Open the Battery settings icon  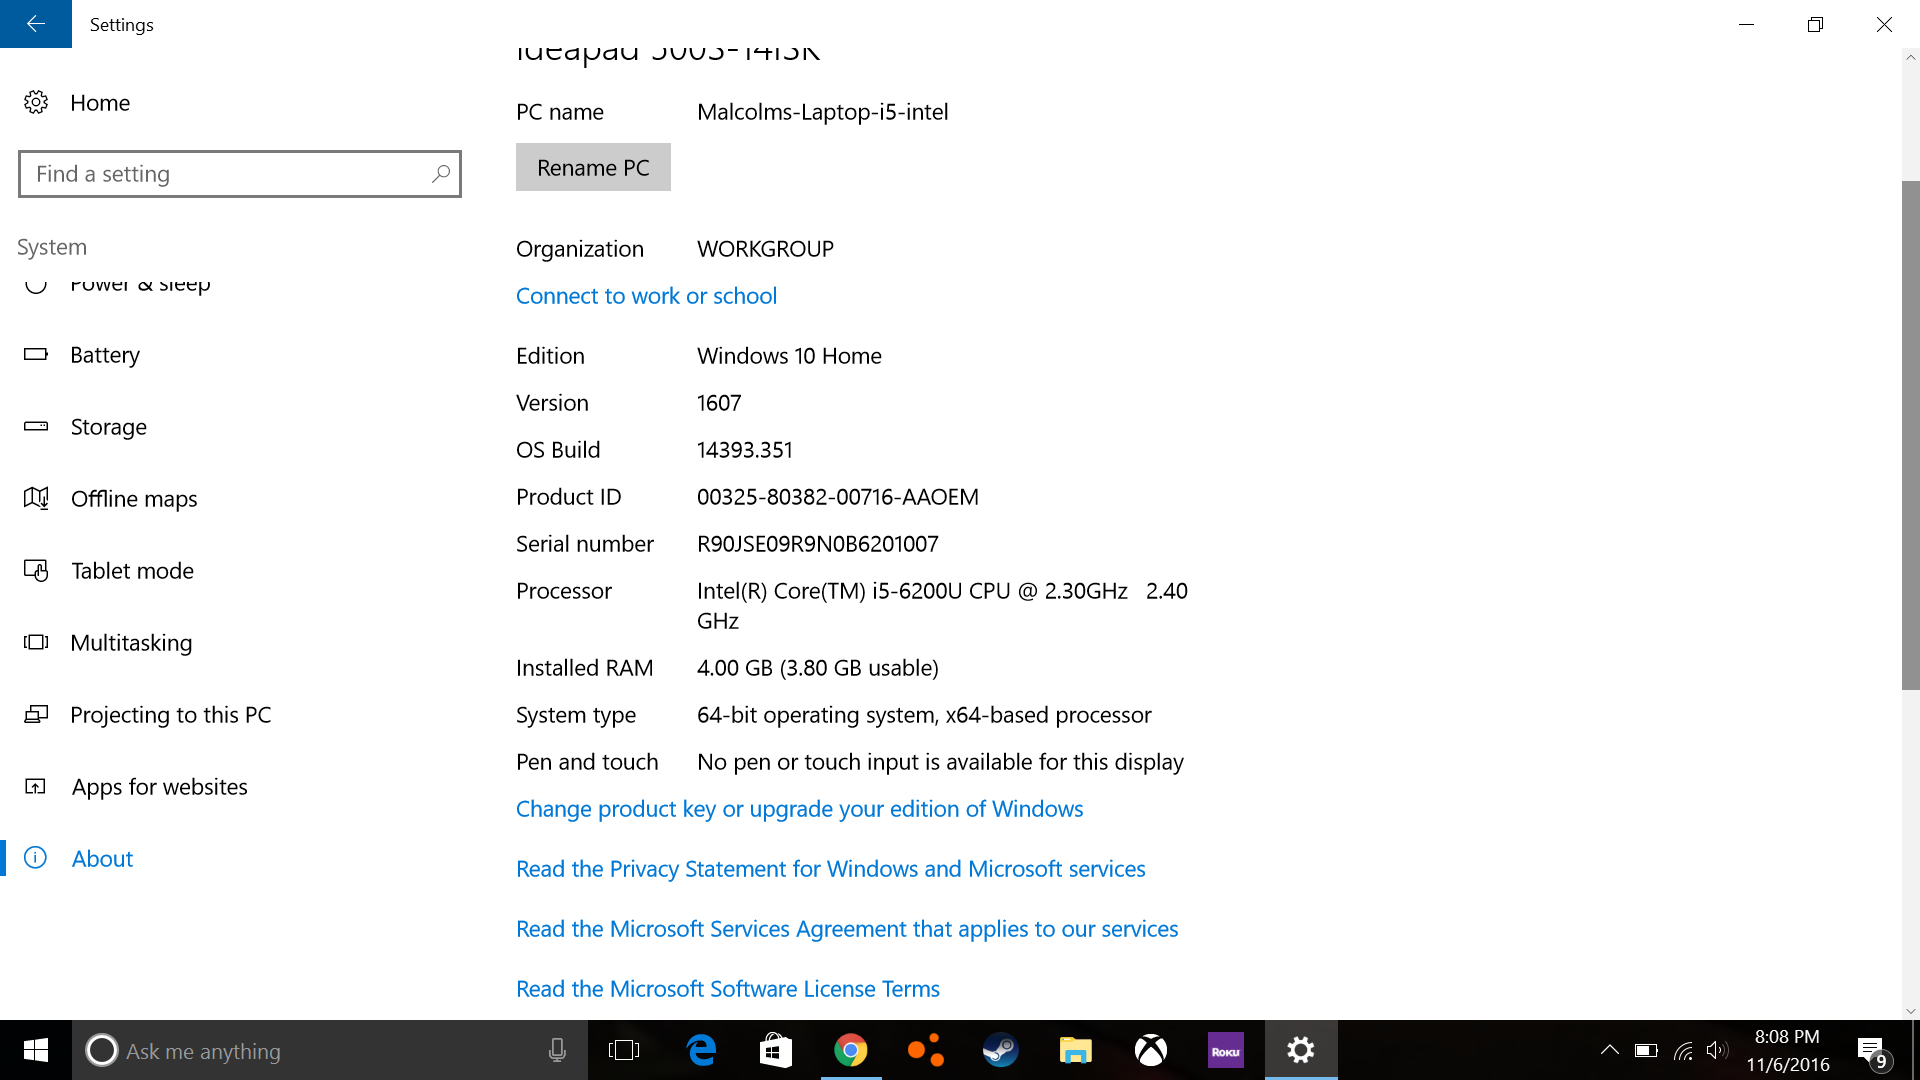36,354
